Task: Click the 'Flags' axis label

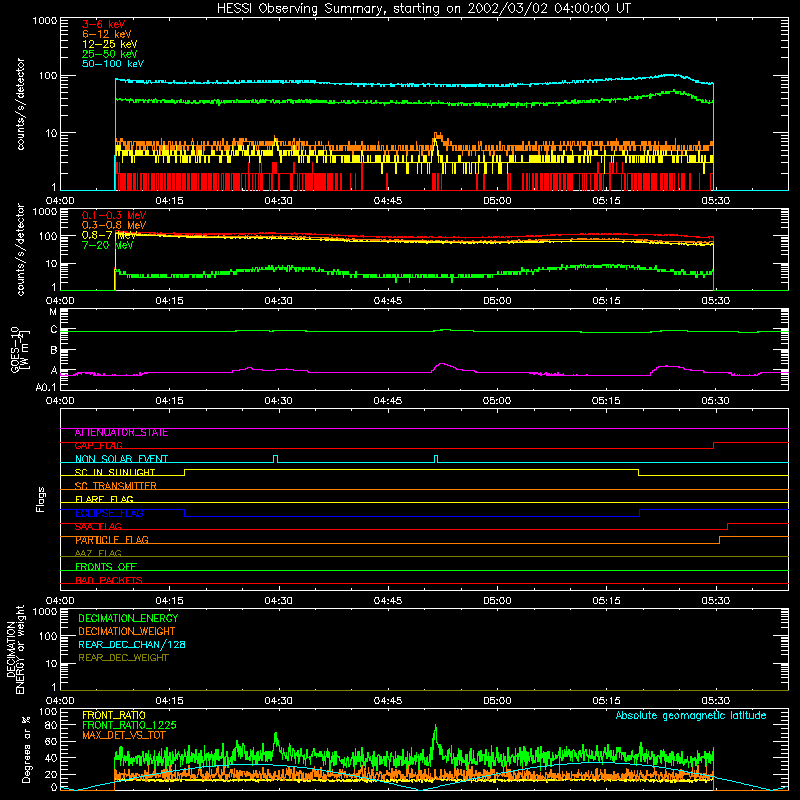Action: (40, 499)
